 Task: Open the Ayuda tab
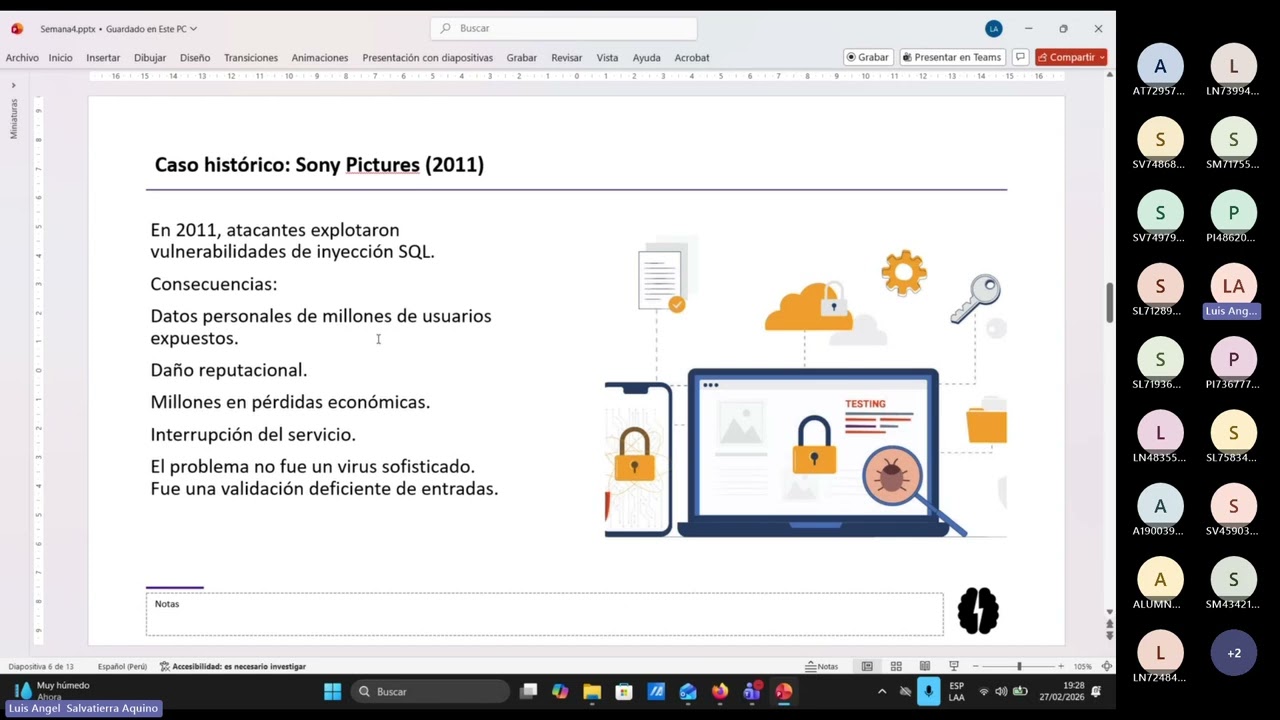[646, 57]
